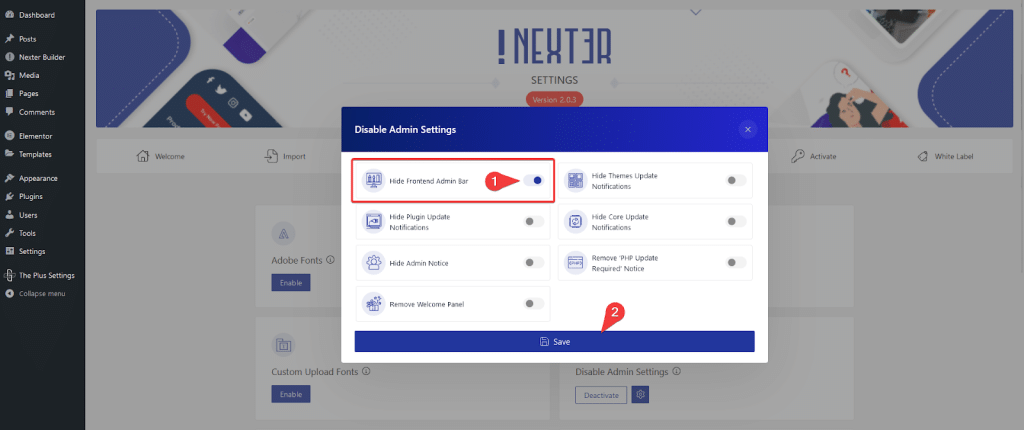Click the Custom Upload Fonts info icon
The height and width of the screenshot is (430, 1024).
(366, 371)
